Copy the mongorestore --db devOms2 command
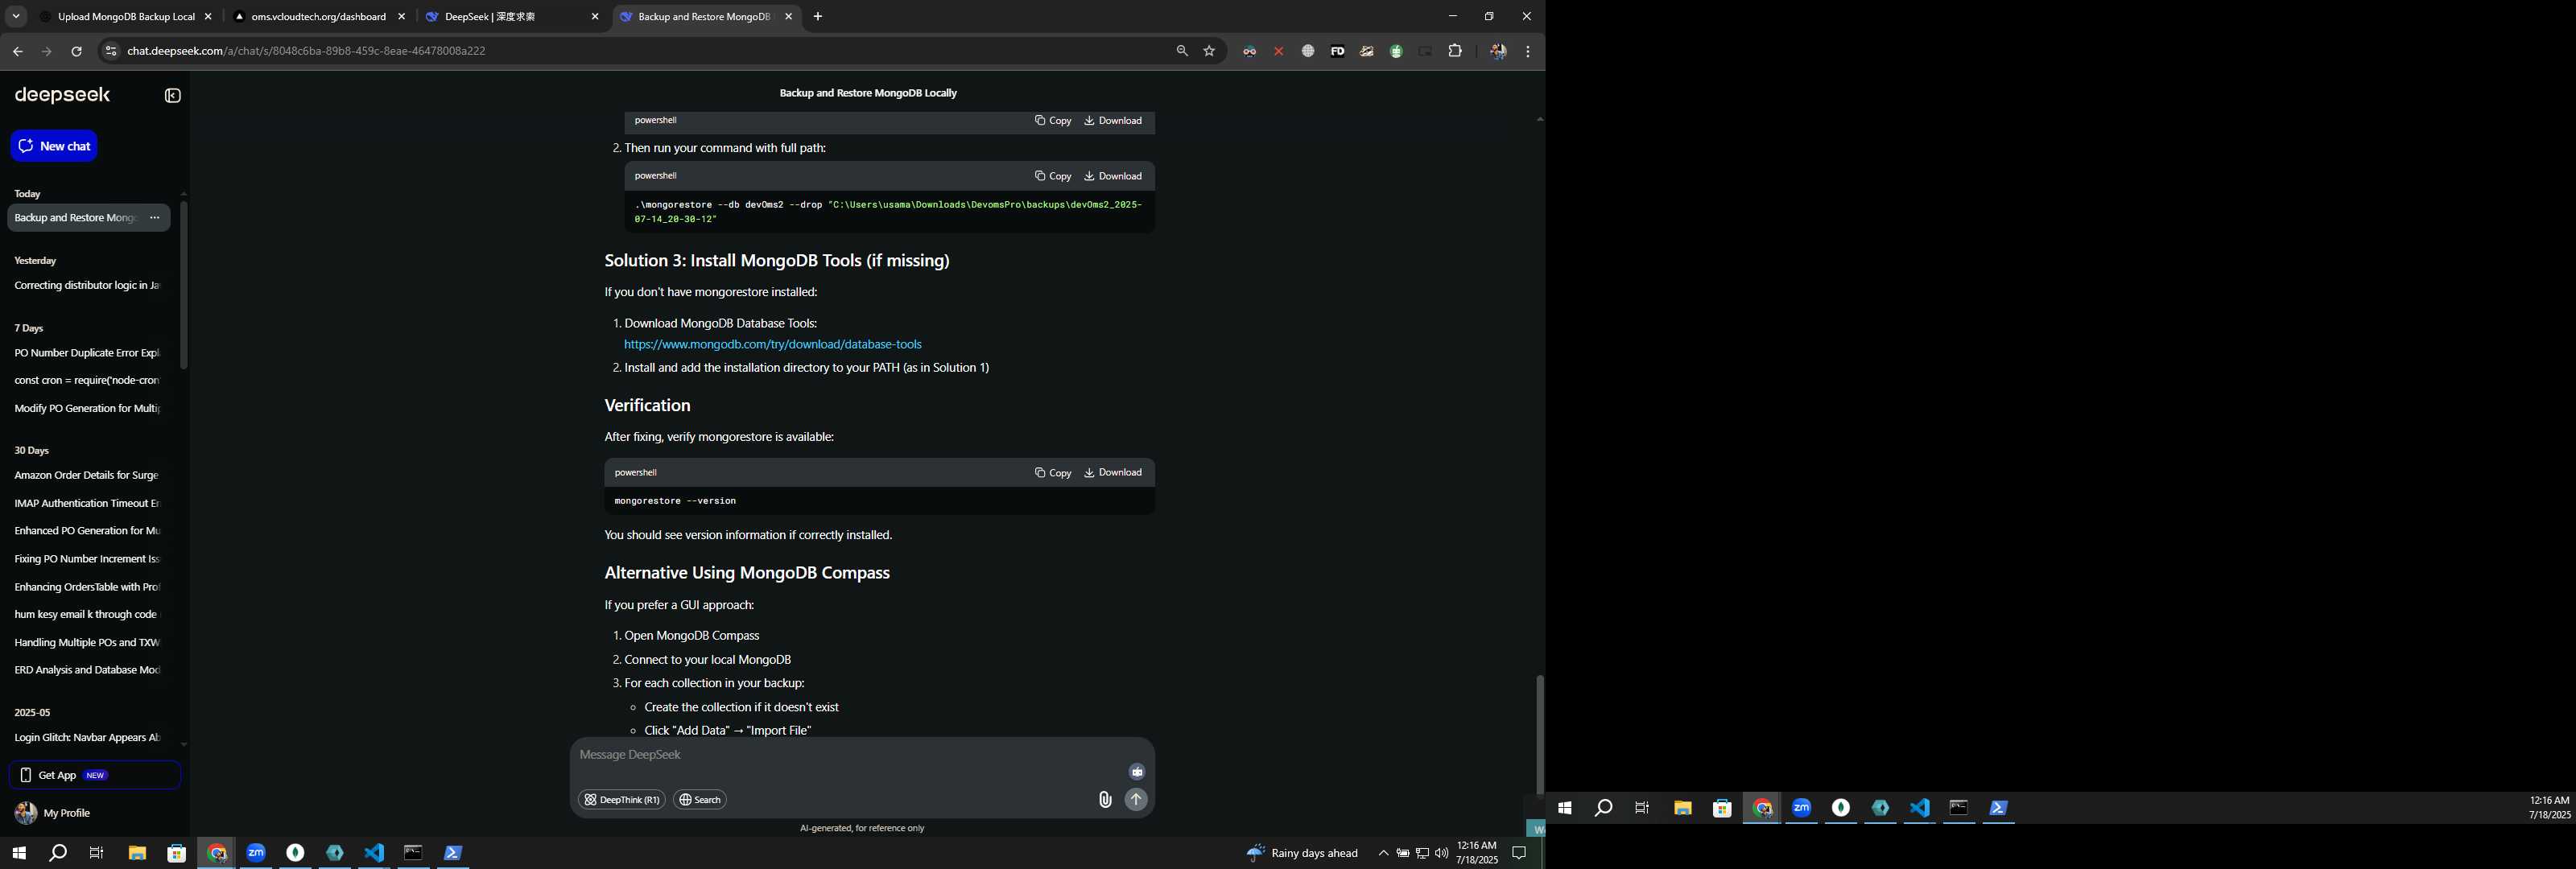 tap(1053, 176)
